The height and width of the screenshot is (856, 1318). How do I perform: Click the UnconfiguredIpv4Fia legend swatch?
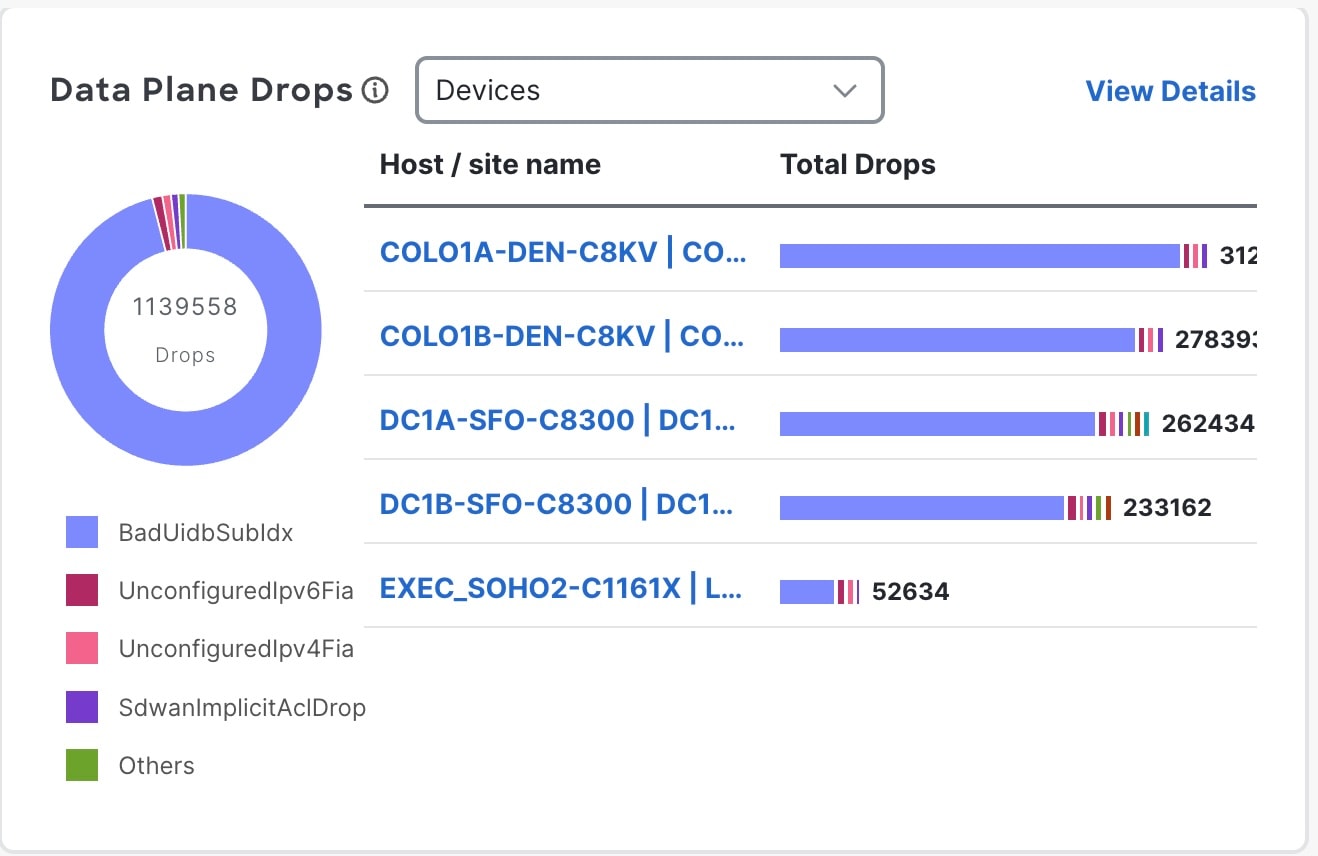pyautogui.click(x=82, y=648)
